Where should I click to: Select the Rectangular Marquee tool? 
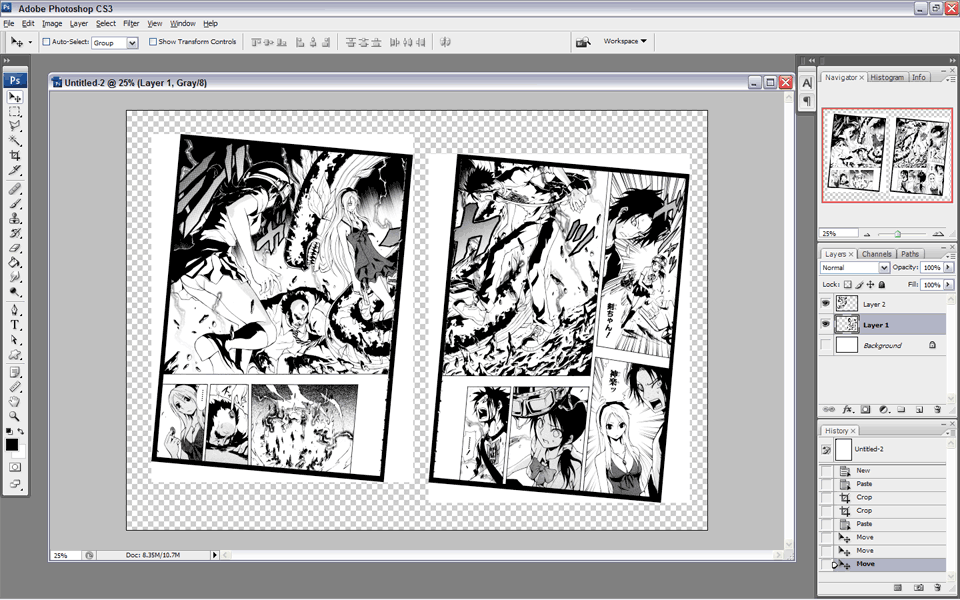point(15,111)
